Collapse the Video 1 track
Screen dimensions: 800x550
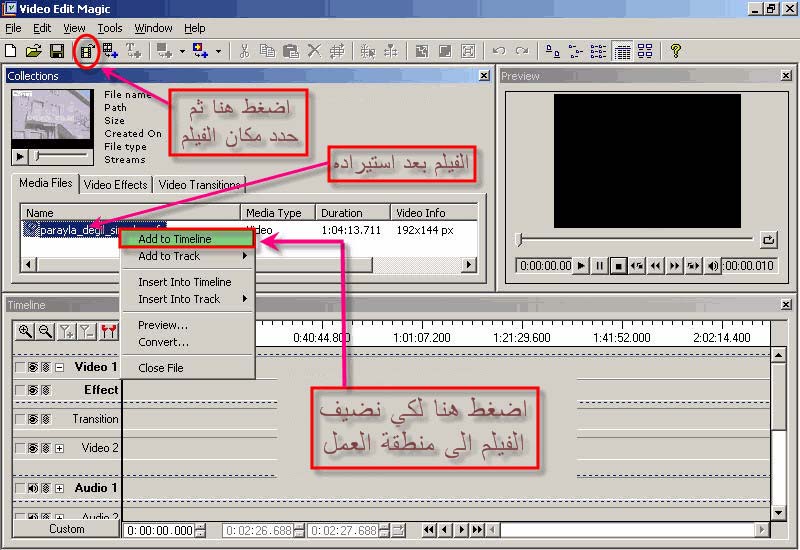point(60,367)
